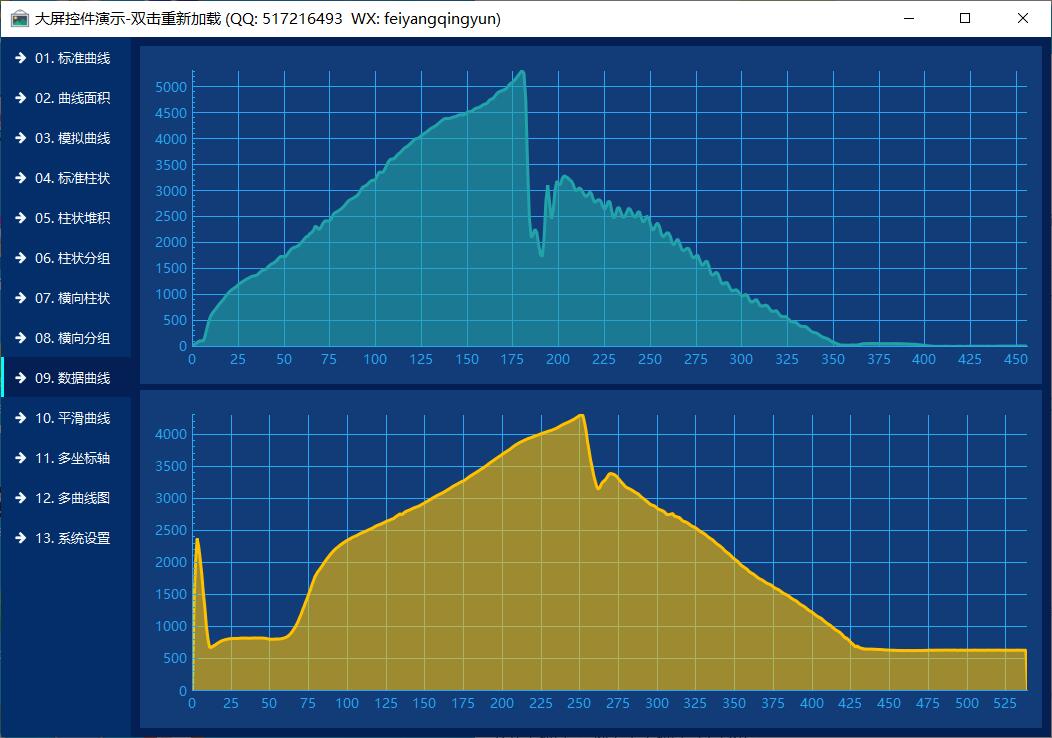Select the active 09. 数据曲线 item
The width and height of the screenshot is (1052, 738).
click(72, 378)
